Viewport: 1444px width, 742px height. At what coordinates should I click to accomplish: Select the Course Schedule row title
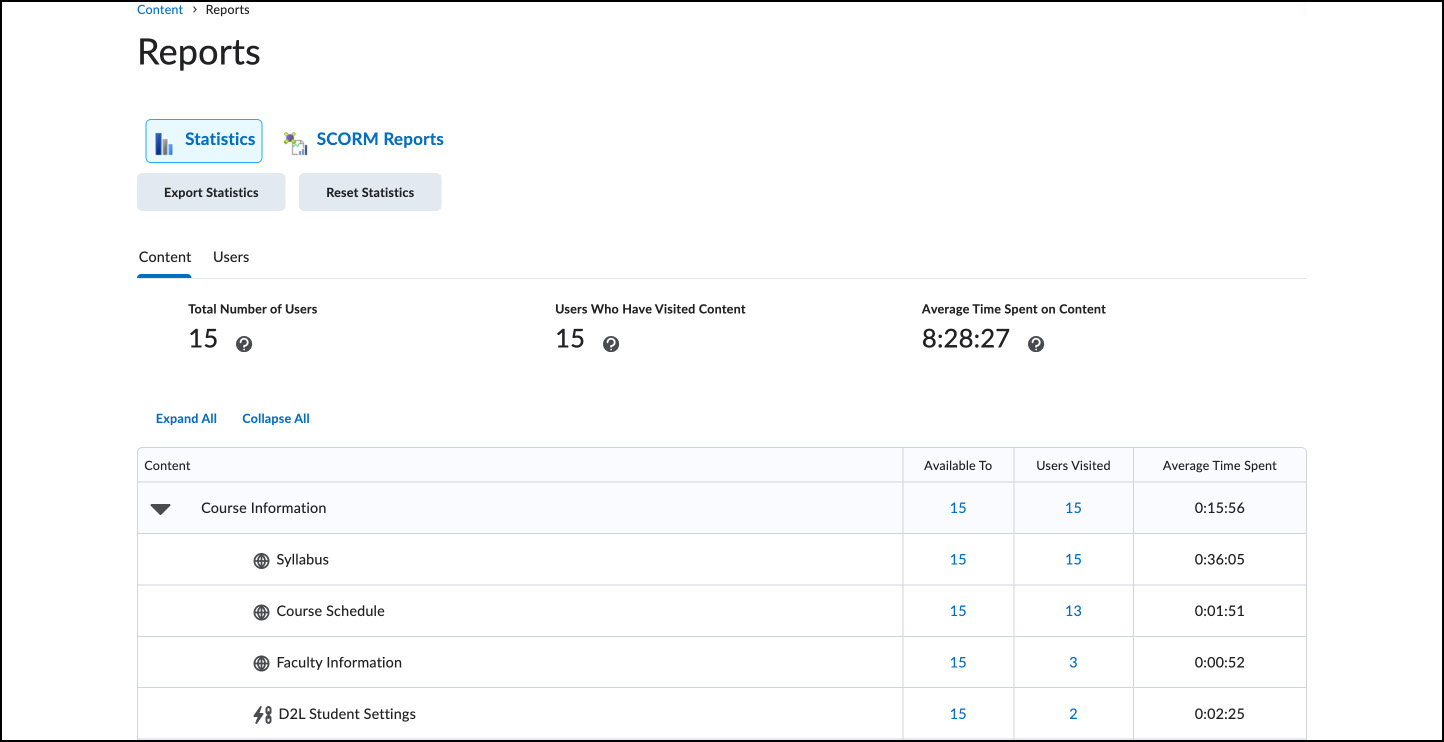331,611
